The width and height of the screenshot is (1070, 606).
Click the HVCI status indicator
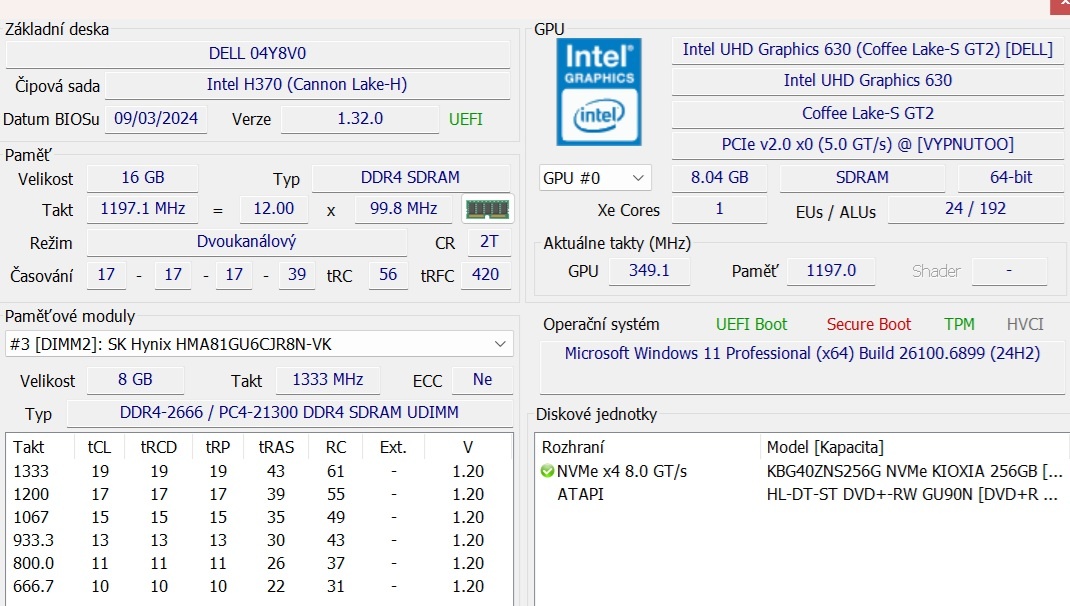(x=1023, y=324)
